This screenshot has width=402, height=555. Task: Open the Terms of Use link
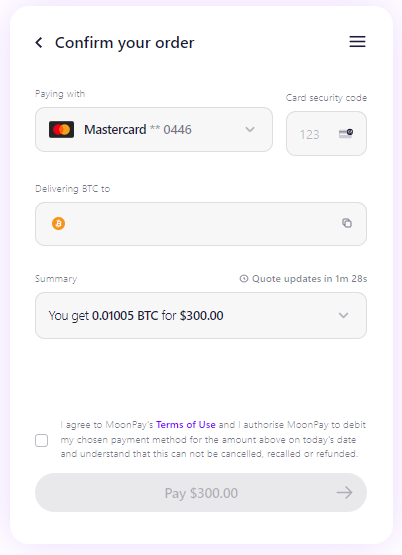186,425
